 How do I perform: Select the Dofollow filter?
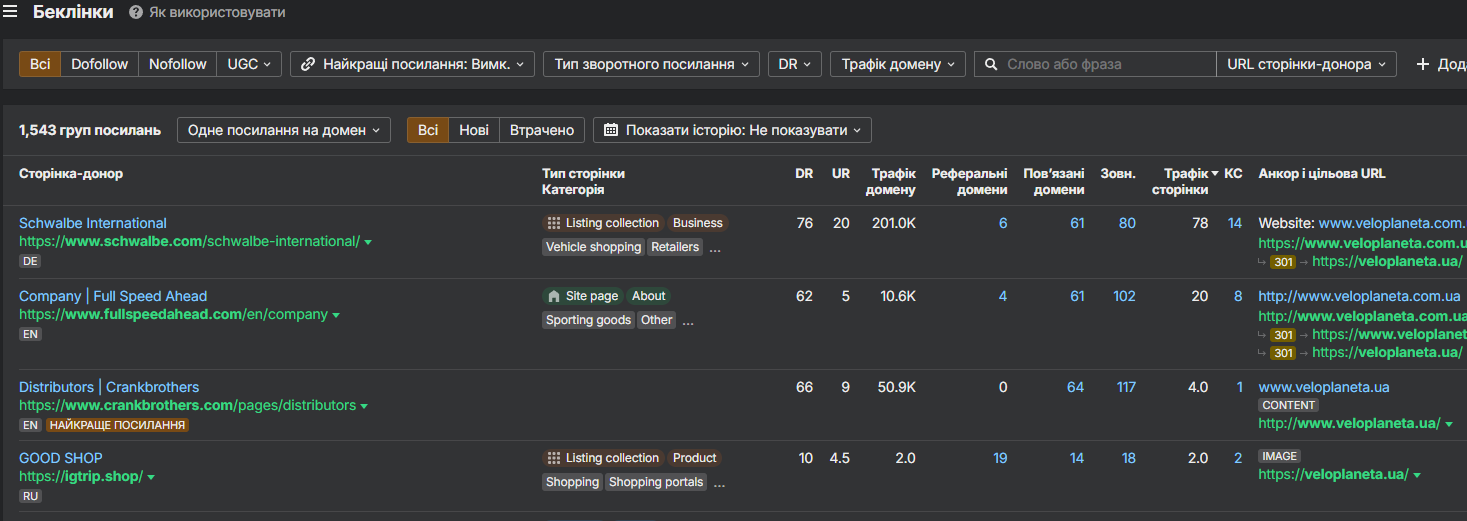pos(100,64)
